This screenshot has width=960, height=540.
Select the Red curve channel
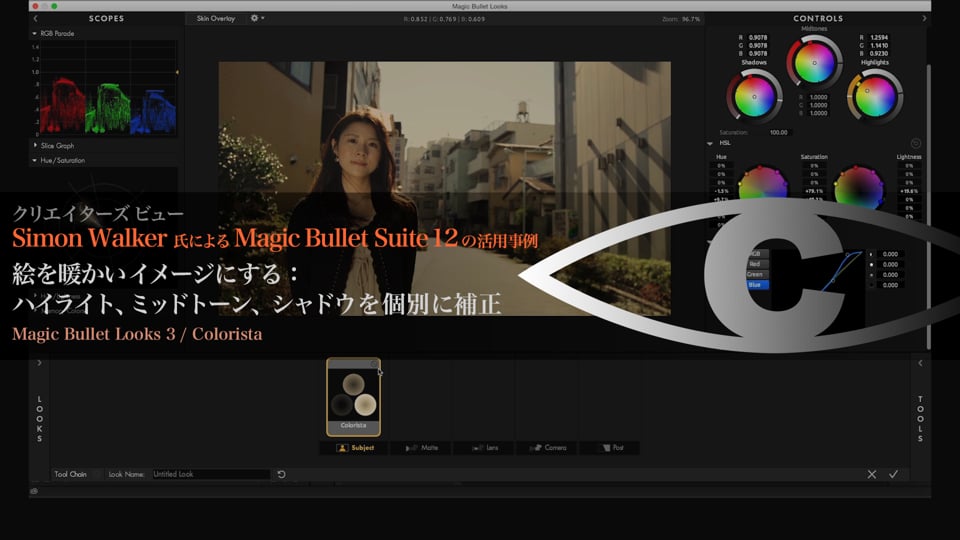click(x=755, y=264)
